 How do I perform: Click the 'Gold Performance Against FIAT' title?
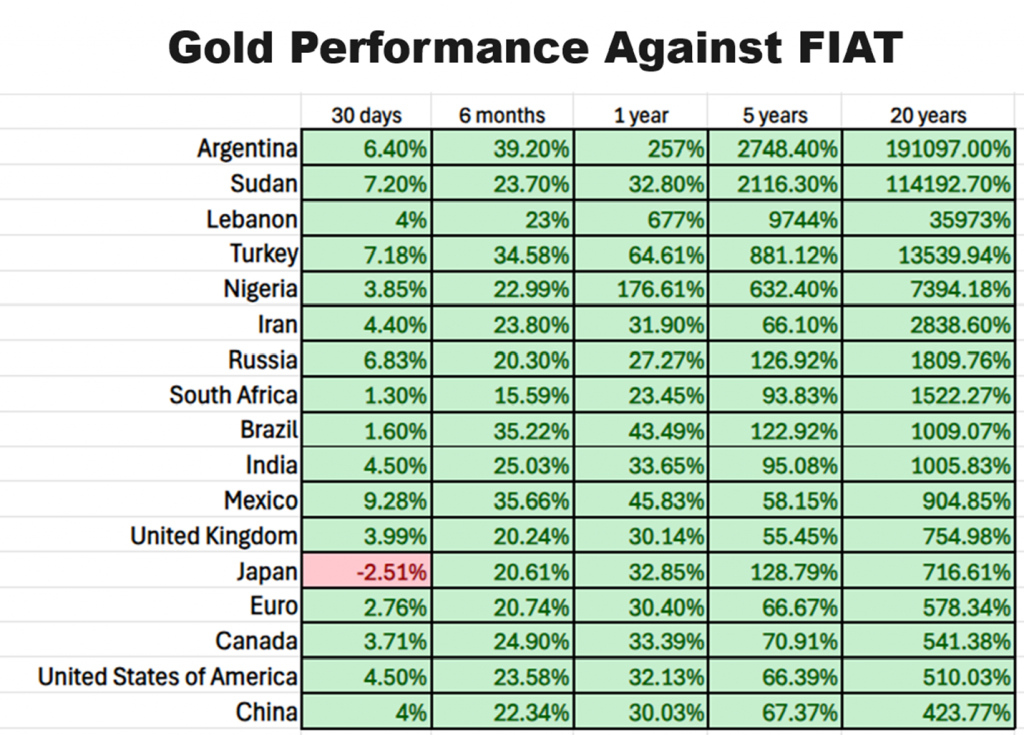535,47
